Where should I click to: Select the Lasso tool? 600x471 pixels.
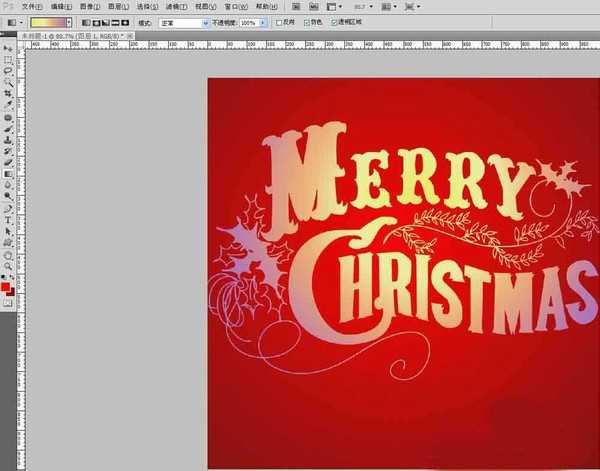click(8, 71)
